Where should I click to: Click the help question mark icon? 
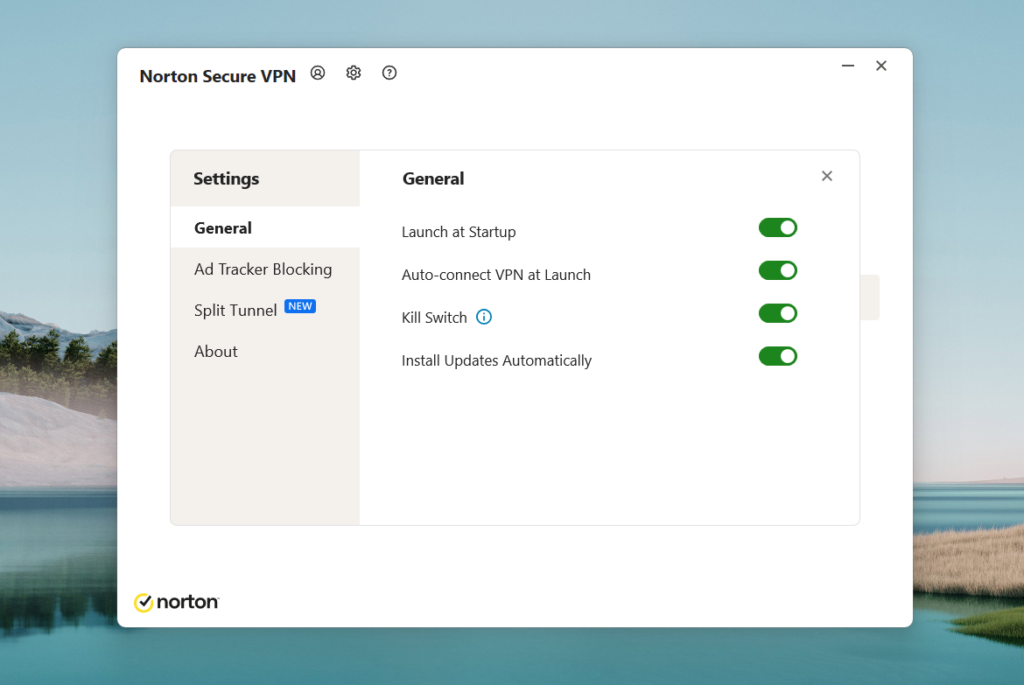click(x=389, y=72)
